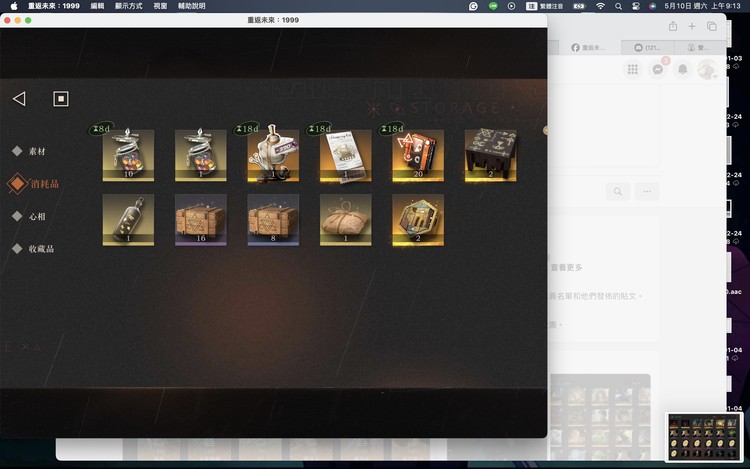Open the Apple menu
Image resolution: width=750 pixels, height=469 pixels.
click(x=14, y=6)
